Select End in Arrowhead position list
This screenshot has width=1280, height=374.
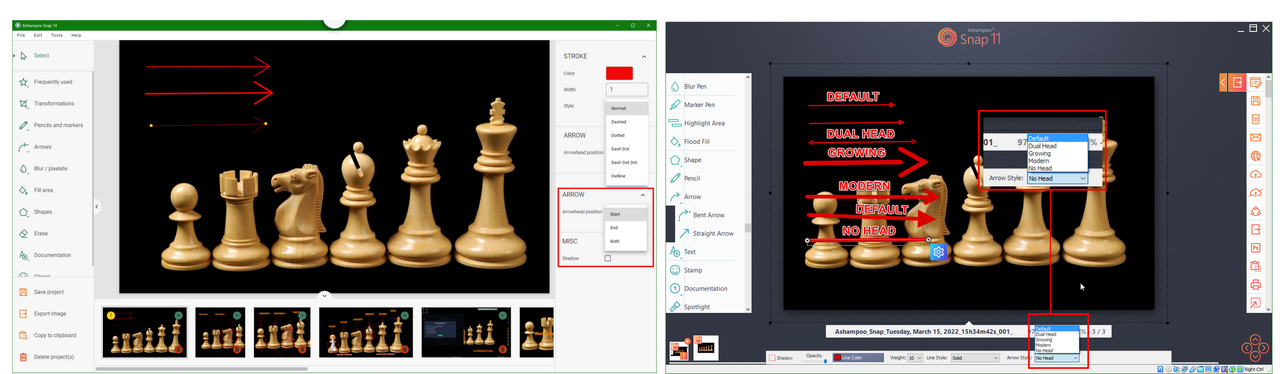(626, 227)
